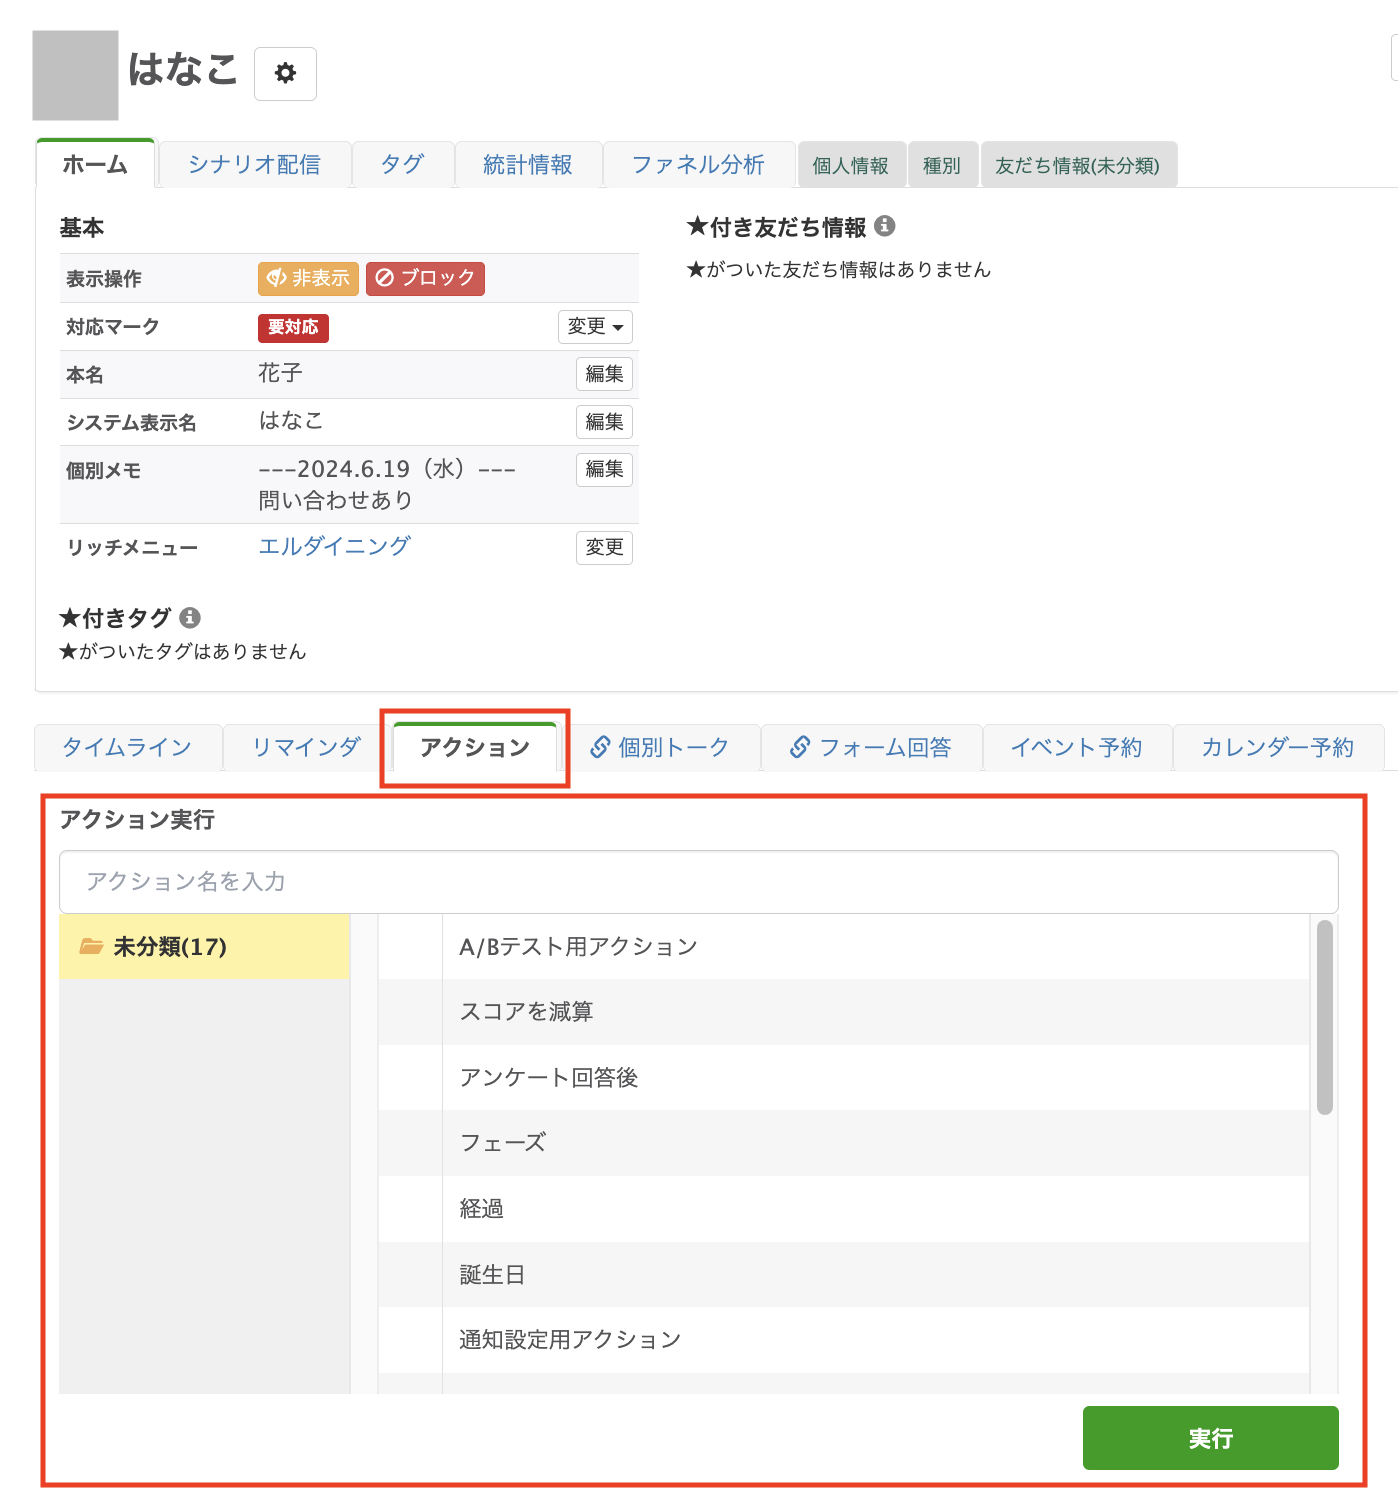Expand the 未分類 folder in action list
This screenshot has height=1504, width=1398.
pos(170,946)
